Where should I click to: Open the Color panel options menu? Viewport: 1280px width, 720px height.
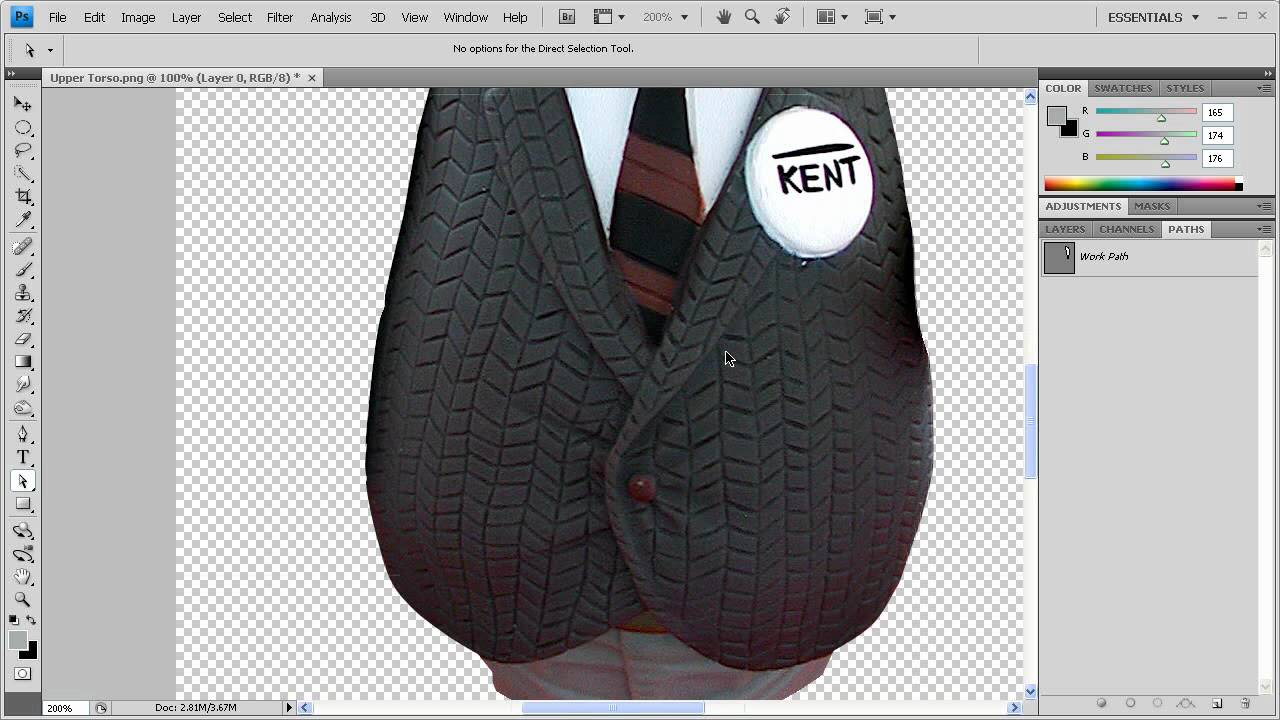click(x=1265, y=89)
